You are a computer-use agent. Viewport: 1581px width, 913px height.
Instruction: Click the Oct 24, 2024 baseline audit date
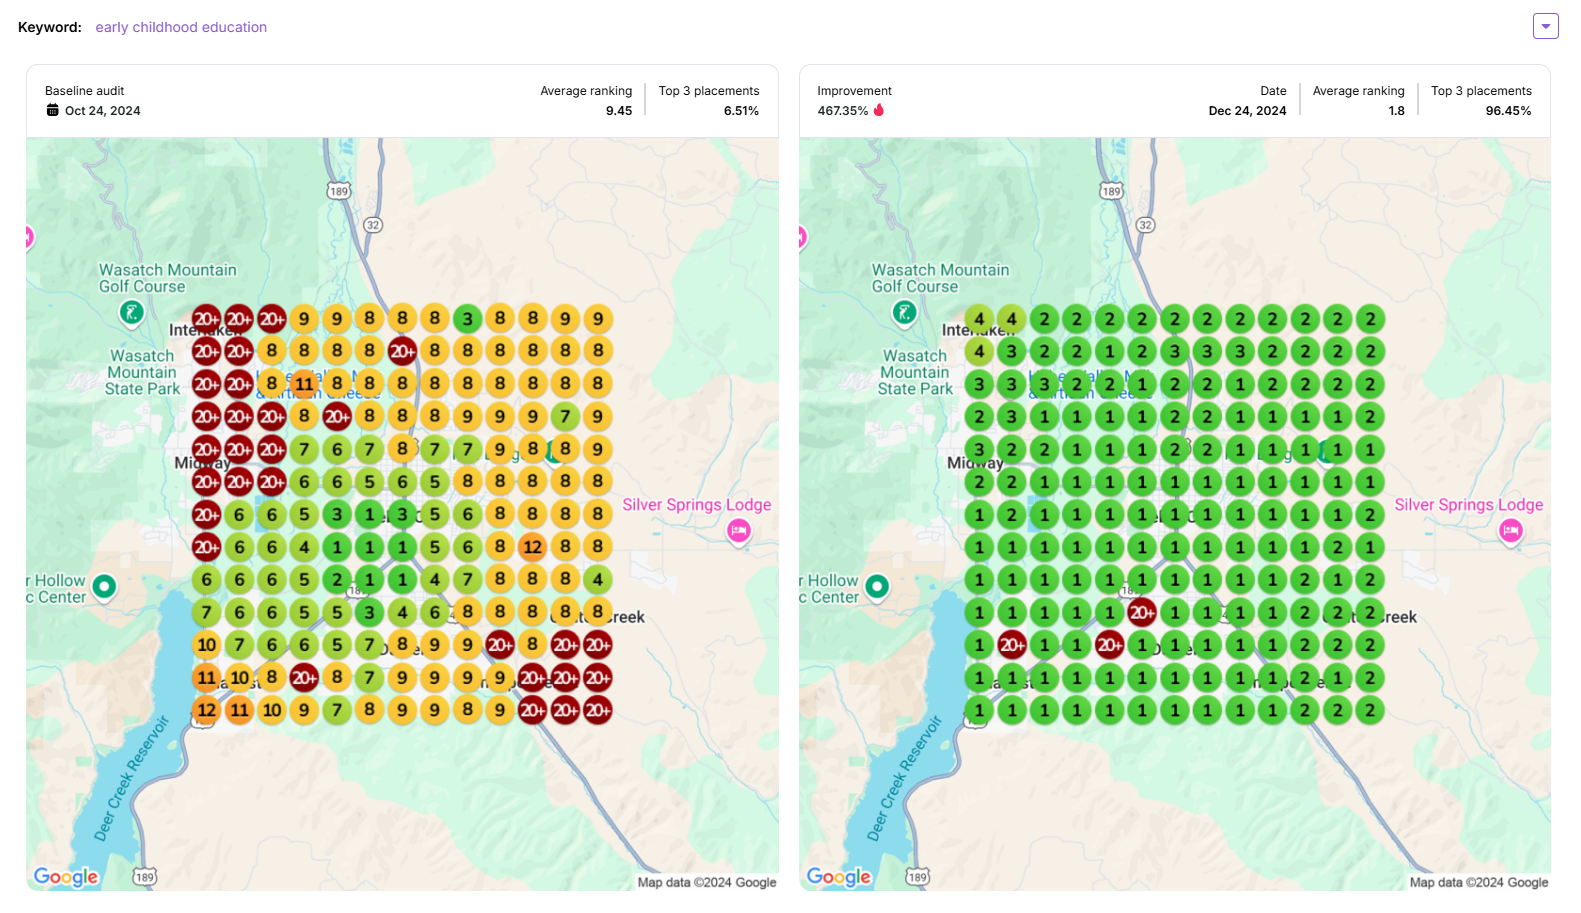pos(102,111)
